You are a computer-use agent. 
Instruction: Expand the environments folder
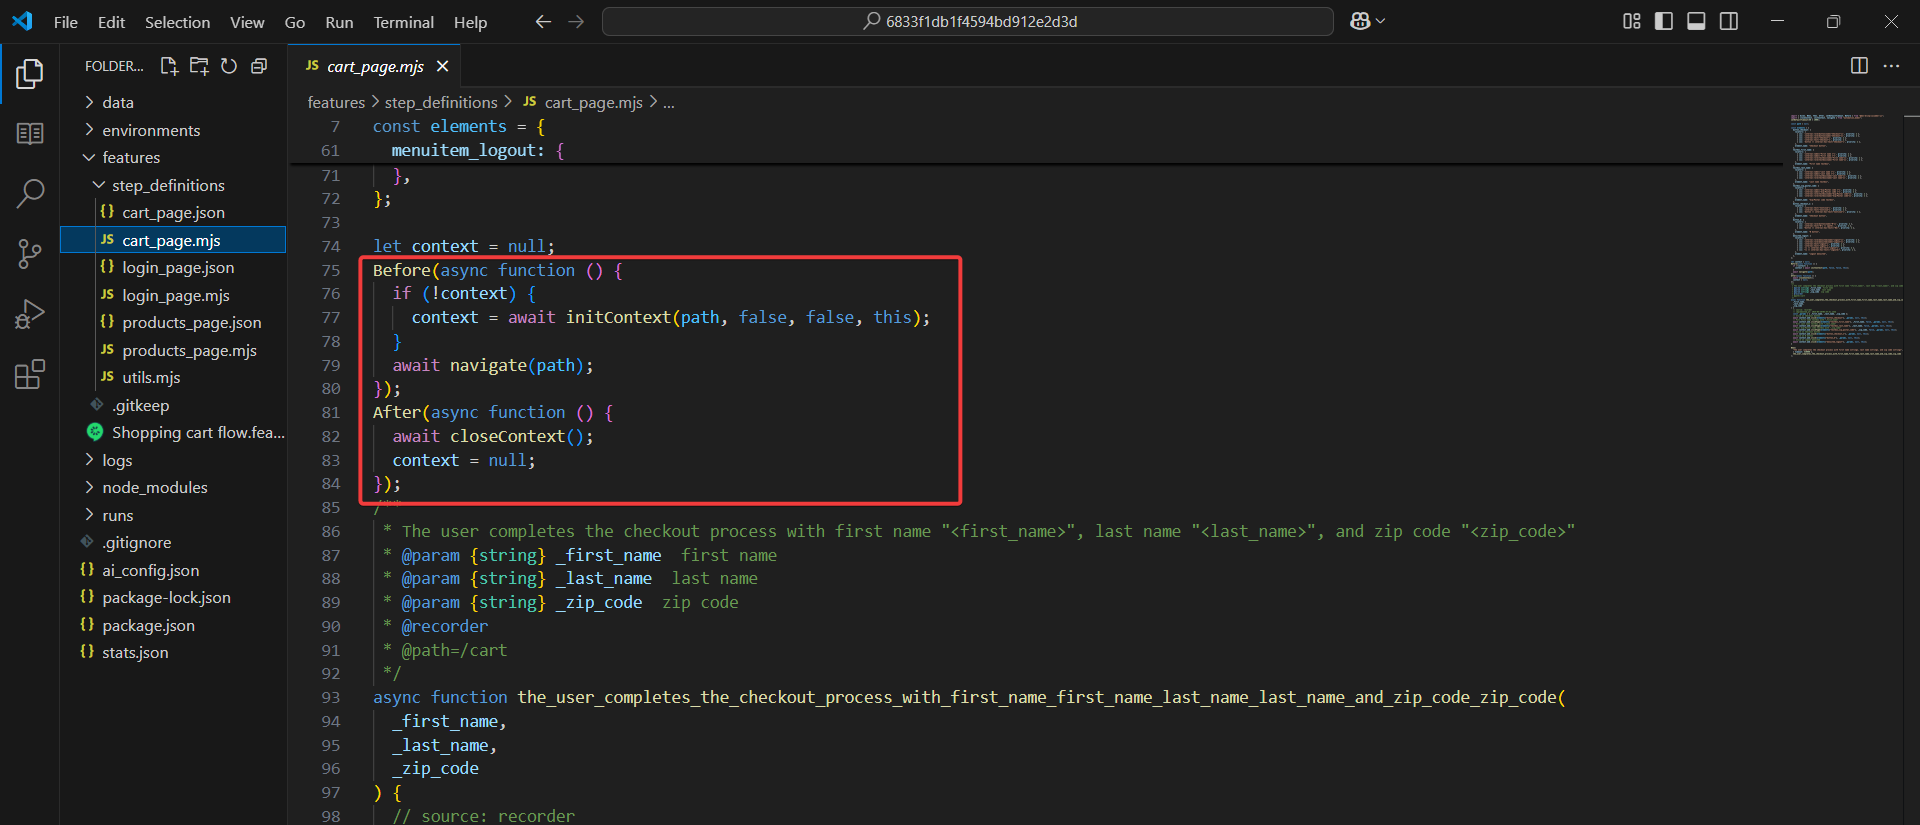pos(150,130)
